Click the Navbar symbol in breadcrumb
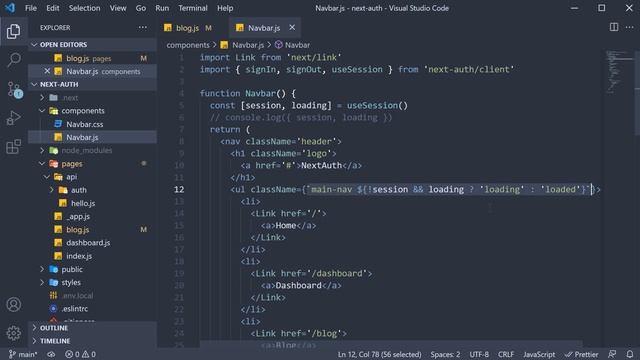Viewport: 640px width, 360px height. click(293, 45)
